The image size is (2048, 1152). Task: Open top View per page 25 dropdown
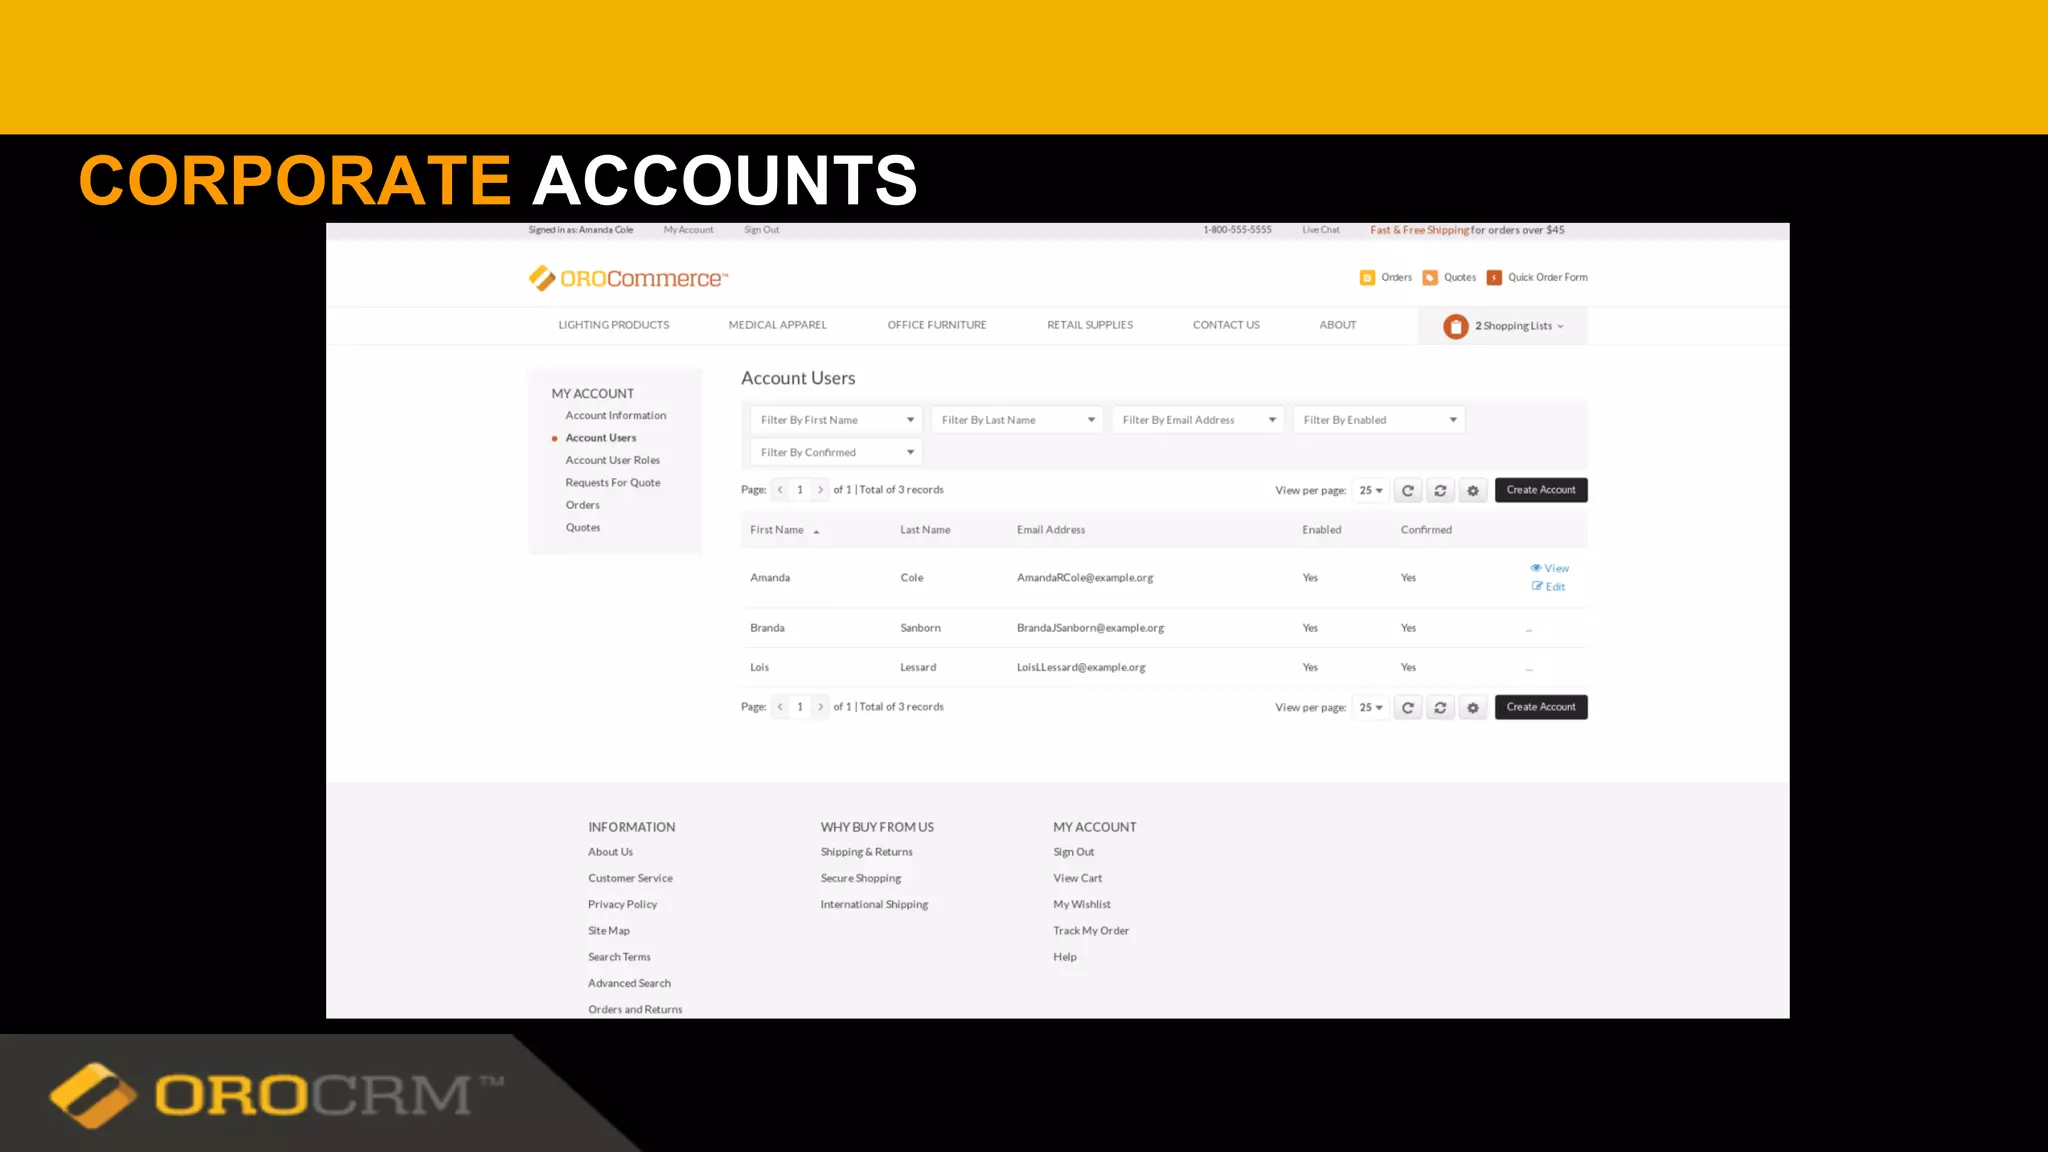1371,490
